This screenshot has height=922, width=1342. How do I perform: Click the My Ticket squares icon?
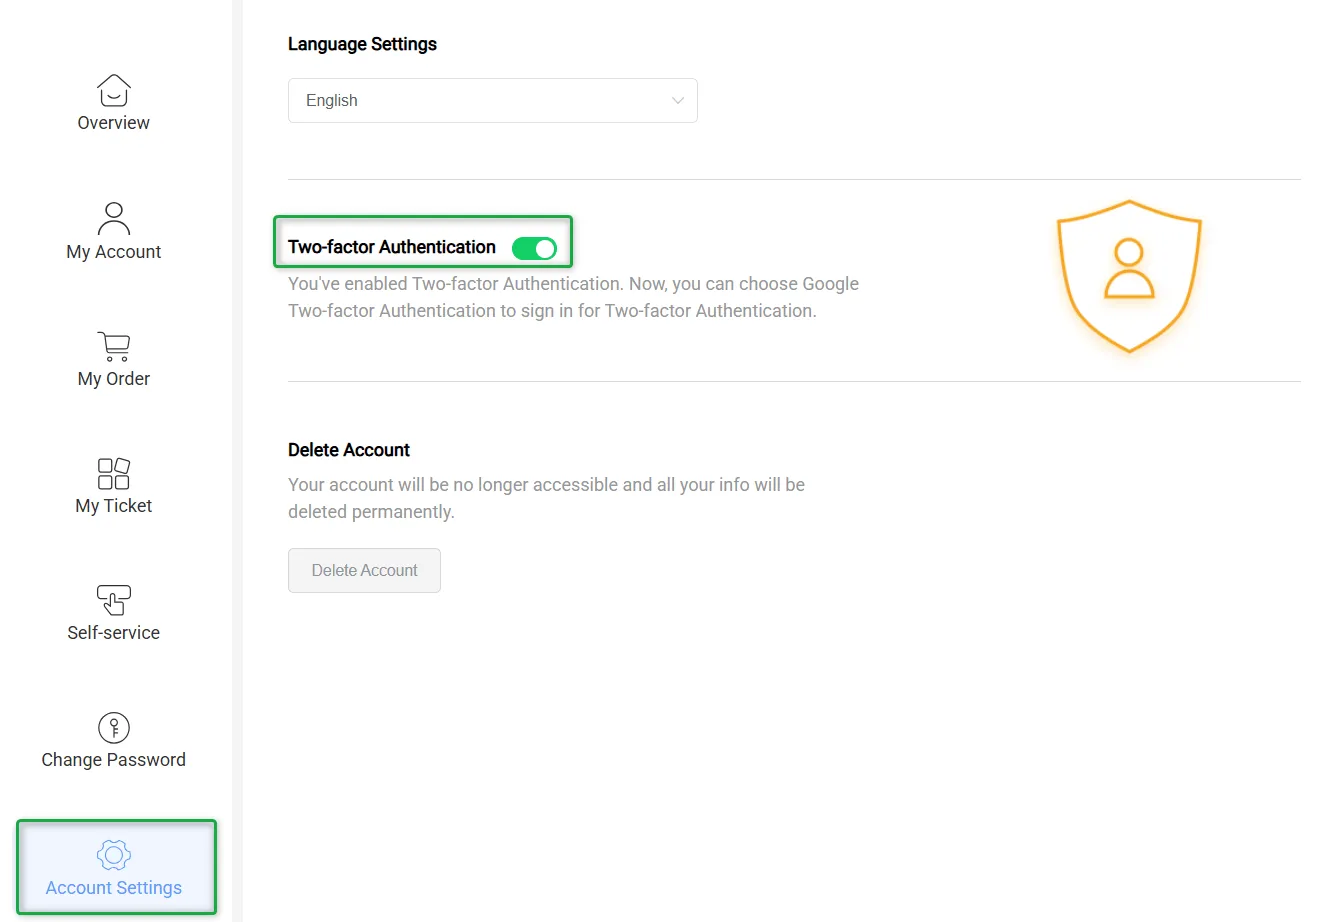pyautogui.click(x=113, y=473)
